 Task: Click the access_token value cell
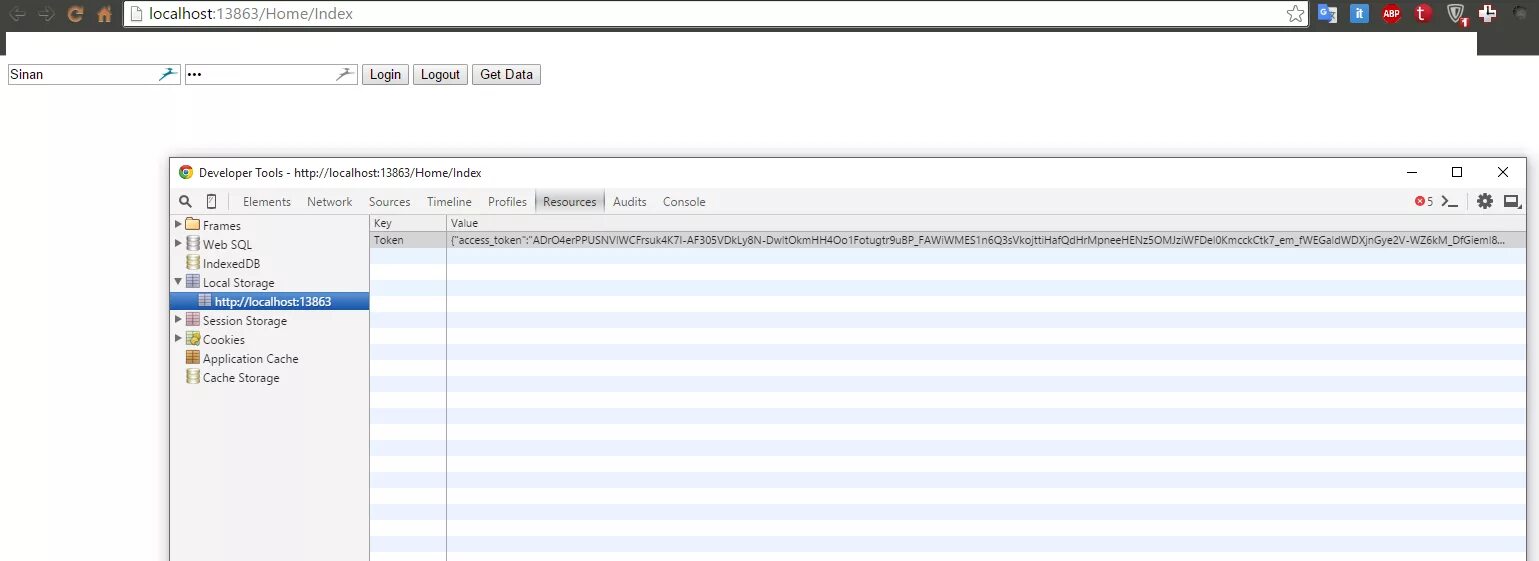click(x=986, y=240)
